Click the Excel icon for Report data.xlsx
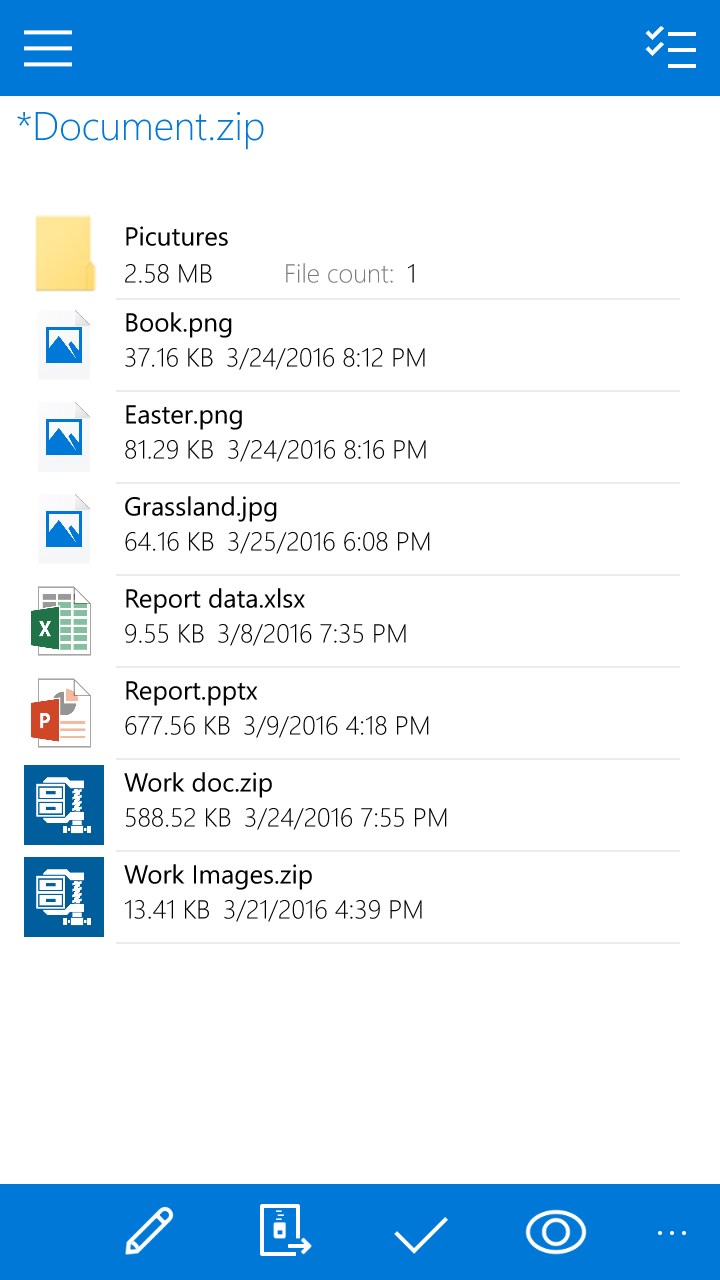 pyautogui.click(x=64, y=622)
